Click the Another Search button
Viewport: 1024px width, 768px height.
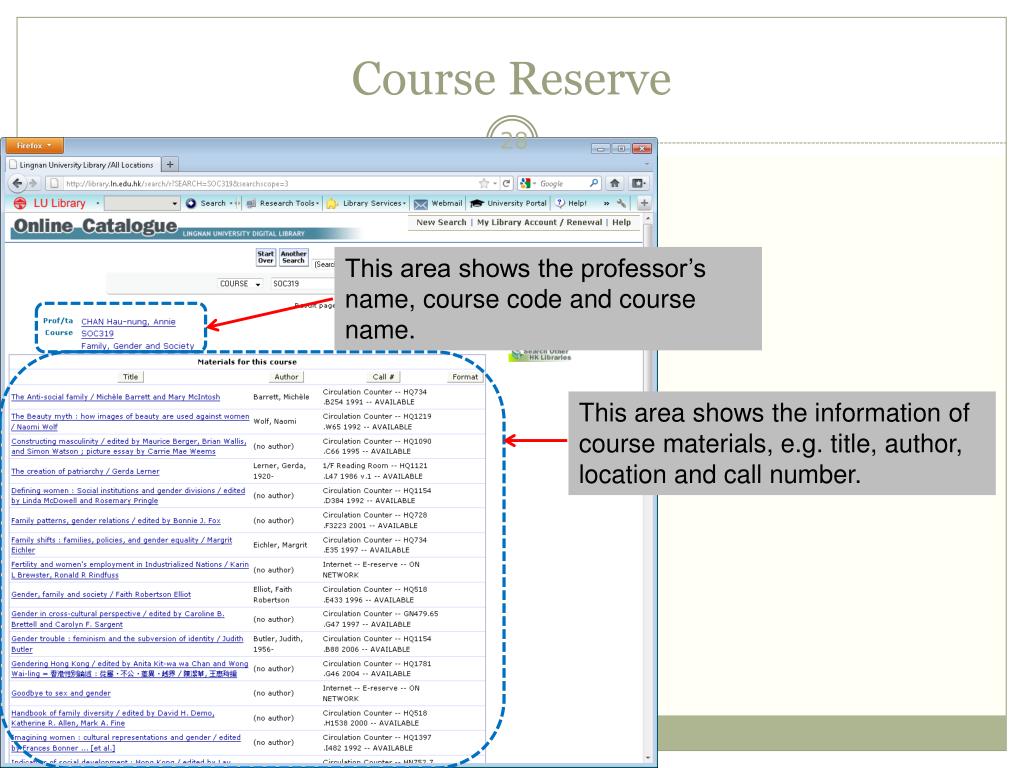click(293, 257)
